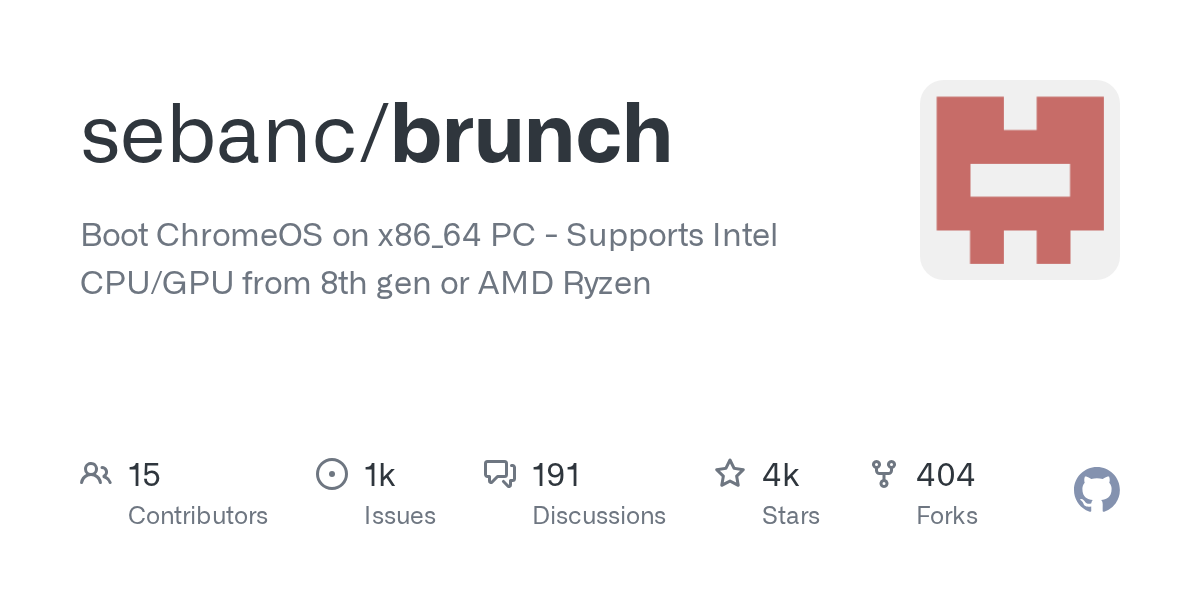Viewport: 1200px width, 600px height.
Task: Click the 'Contributors' label
Action: point(198,516)
